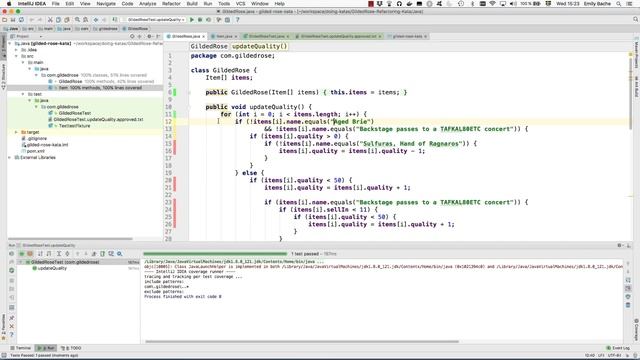This screenshot has width=640, height=360.
Task: Click the Debug bug icon in toolbar
Action: coord(200,20)
